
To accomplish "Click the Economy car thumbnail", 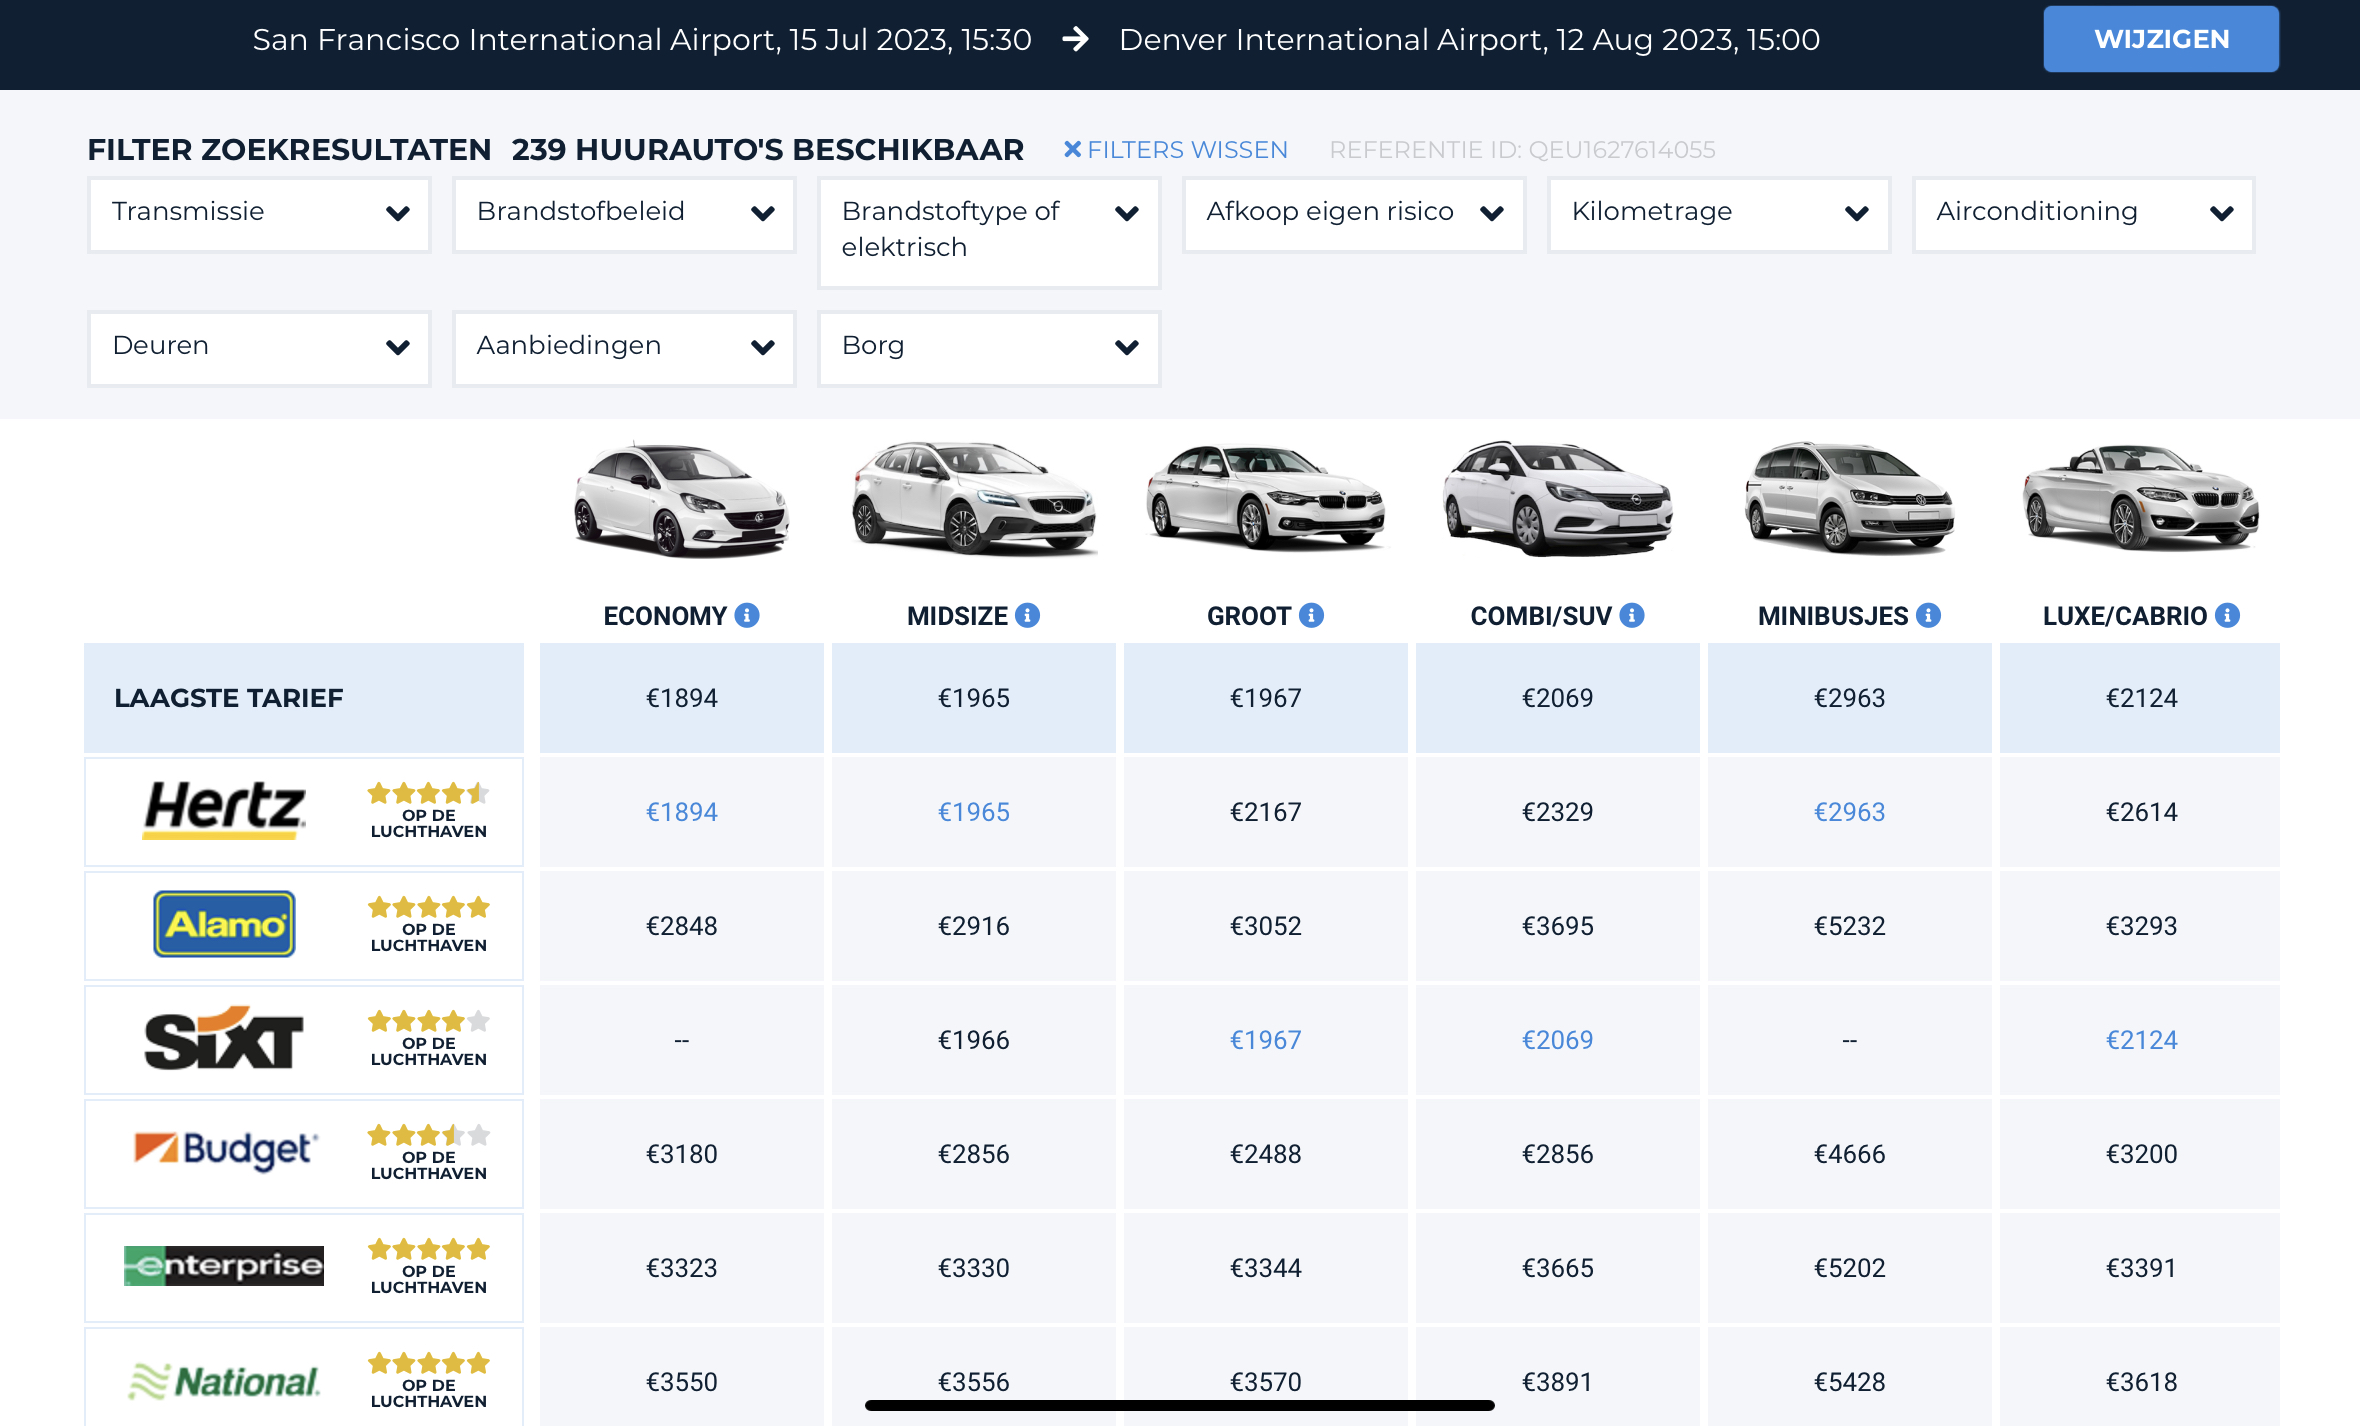I will coord(681,498).
